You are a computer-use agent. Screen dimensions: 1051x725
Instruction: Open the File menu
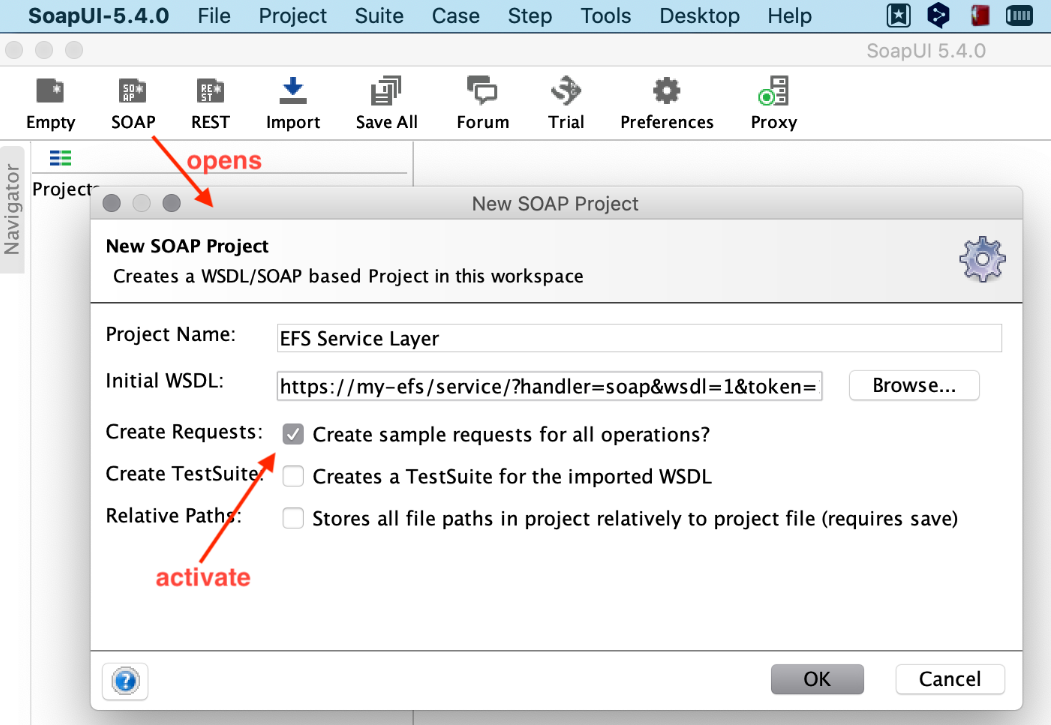[x=214, y=15]
